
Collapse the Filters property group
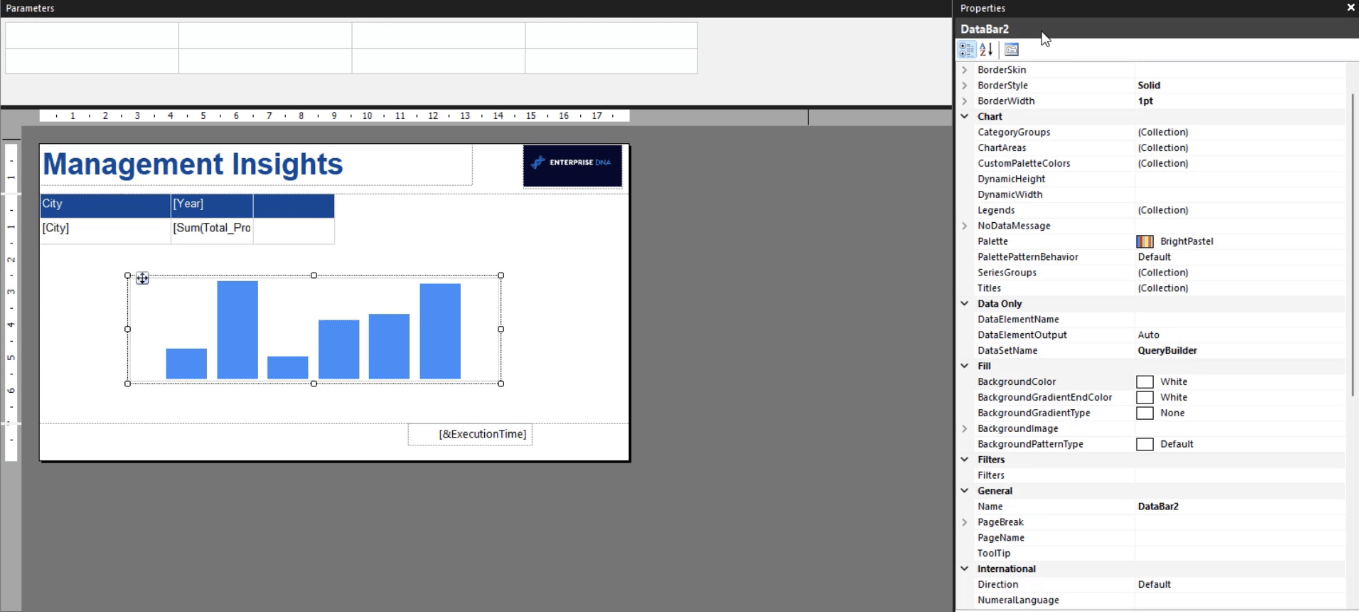pyautogui.click(x=965, y=460)
